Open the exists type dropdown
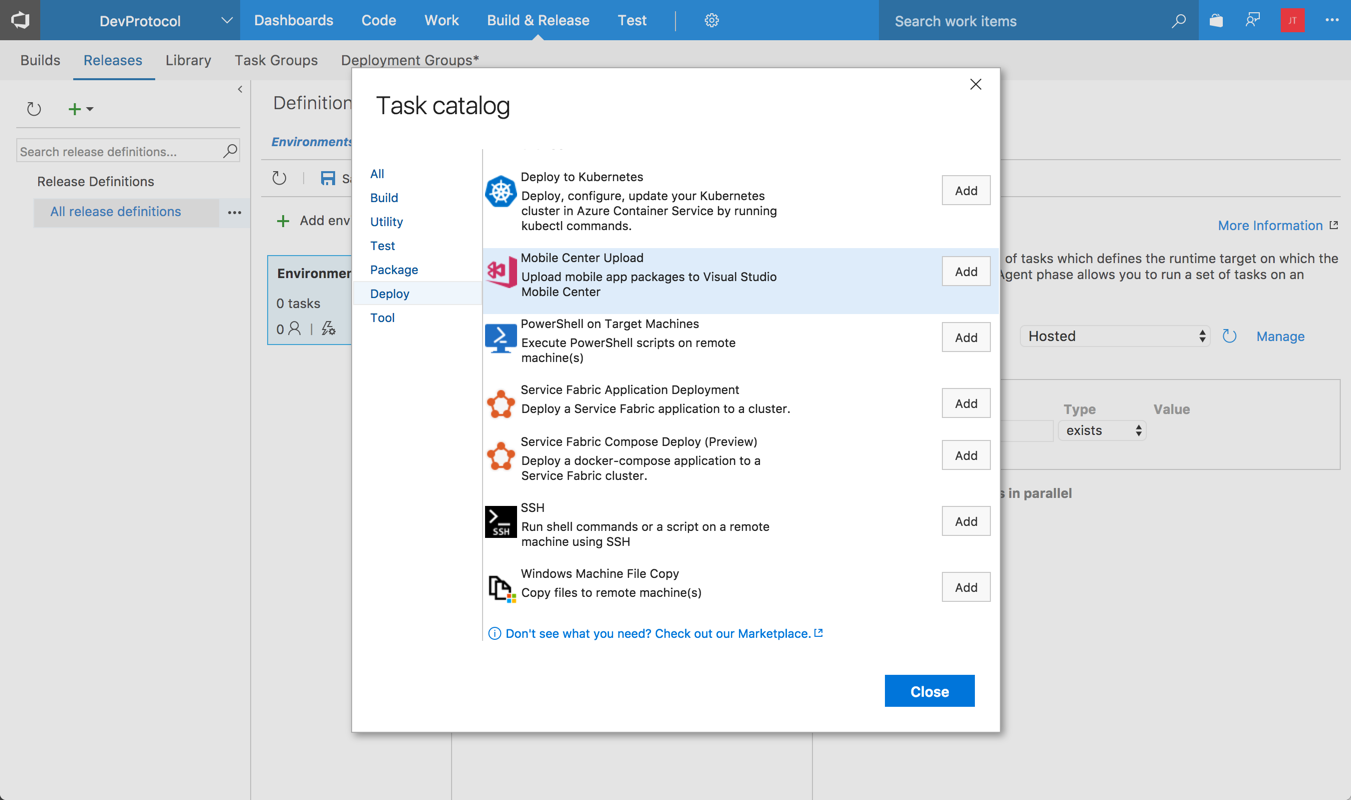1351x800 pixels. (1101, 430)
